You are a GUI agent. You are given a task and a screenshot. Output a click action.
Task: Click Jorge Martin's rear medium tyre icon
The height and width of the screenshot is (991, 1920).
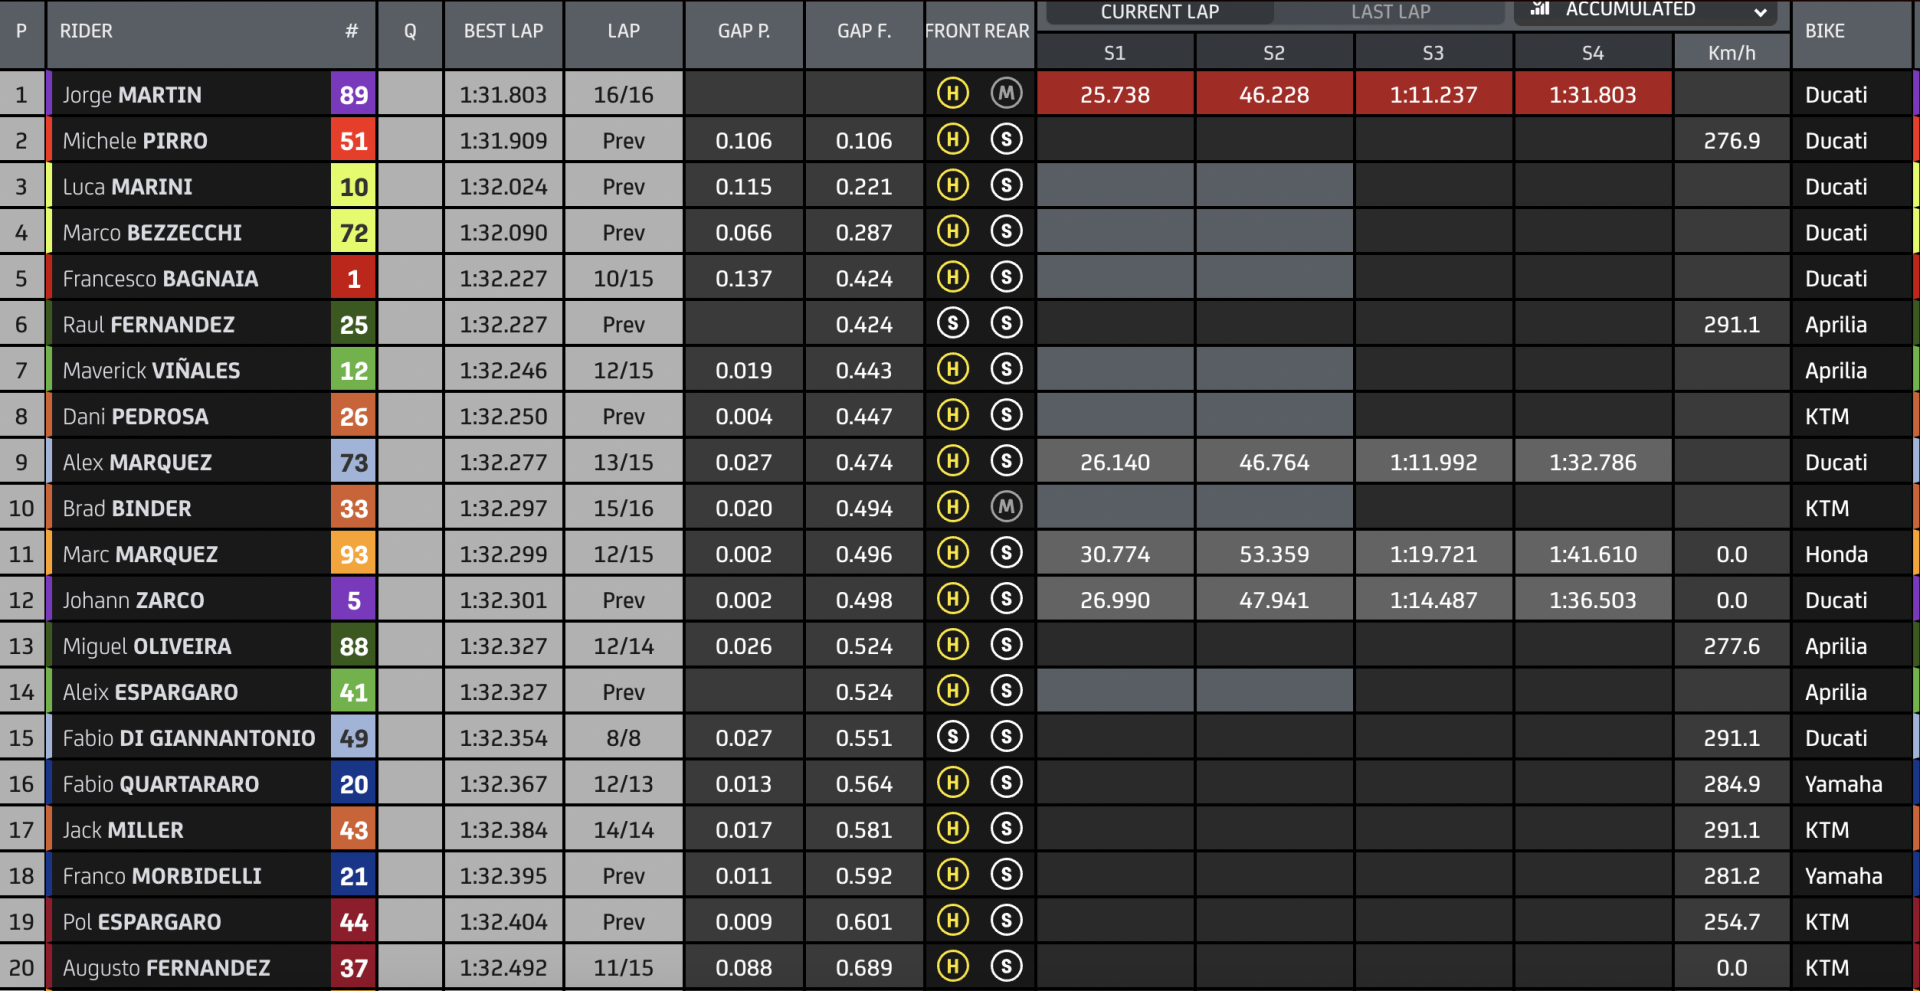click(1006, 94)
